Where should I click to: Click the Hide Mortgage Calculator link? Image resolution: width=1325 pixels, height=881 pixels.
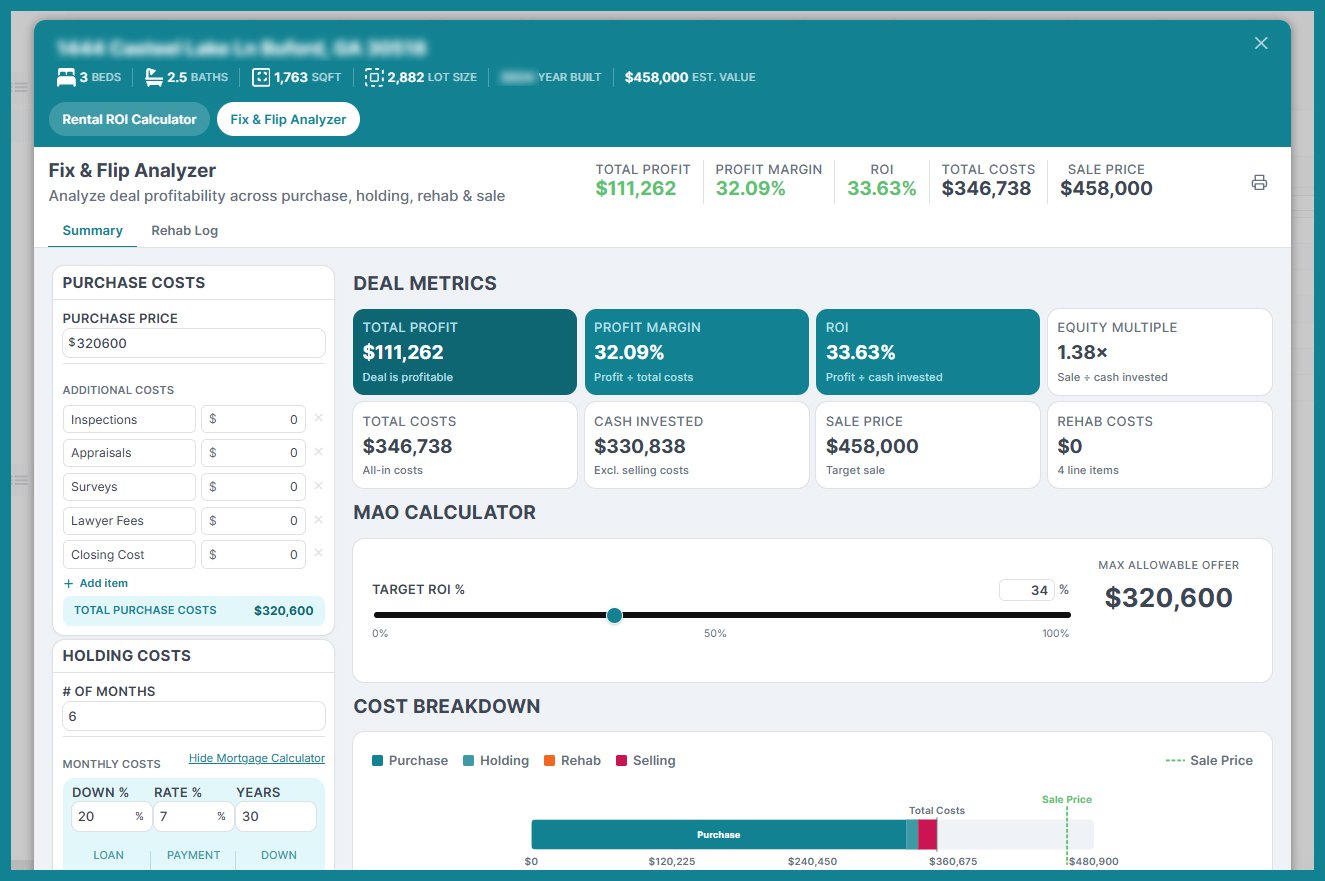[257, 758]
